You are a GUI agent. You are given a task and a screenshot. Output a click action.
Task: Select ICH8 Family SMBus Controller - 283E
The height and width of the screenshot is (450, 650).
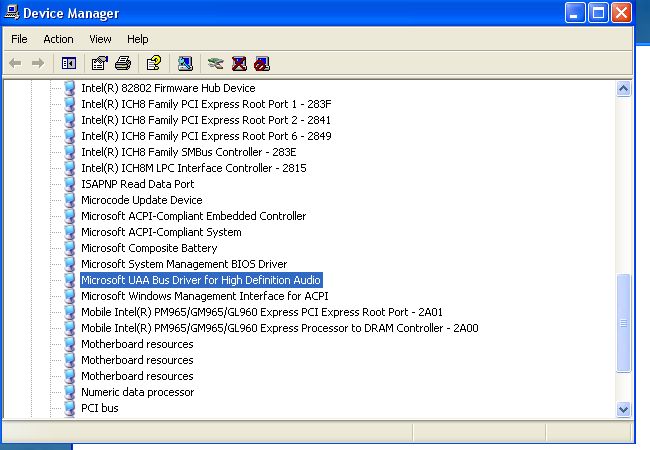[x=189, y=152]
